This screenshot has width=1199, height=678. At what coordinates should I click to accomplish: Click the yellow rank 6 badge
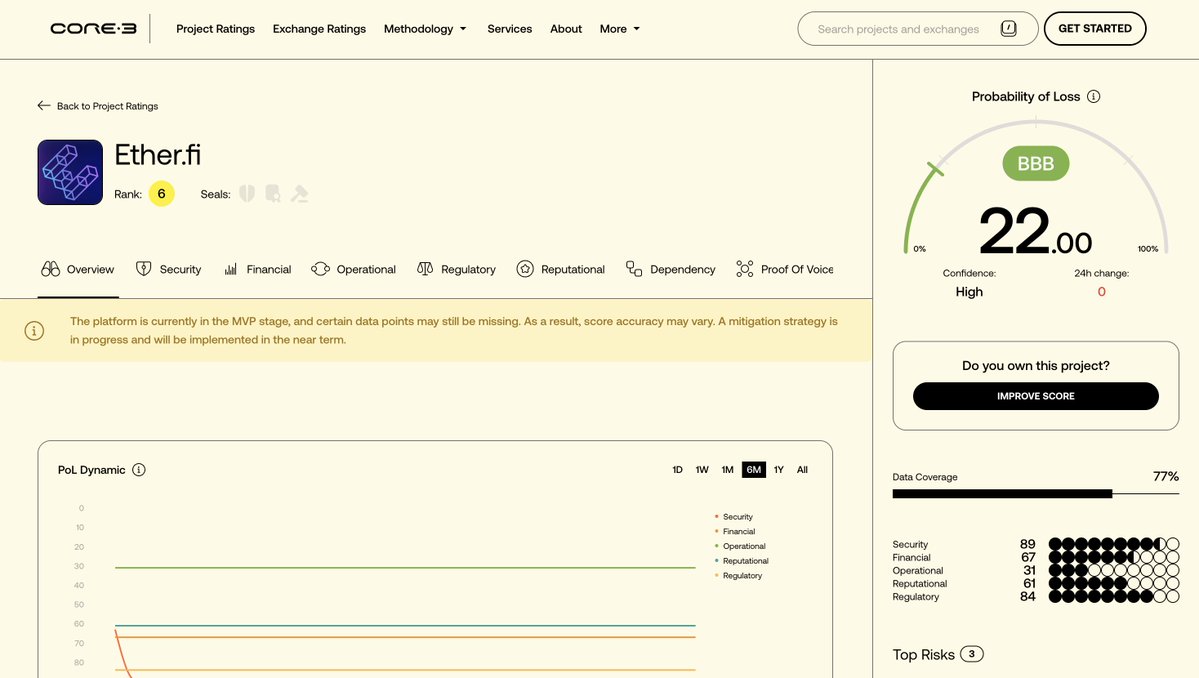[x=161, y=193]
